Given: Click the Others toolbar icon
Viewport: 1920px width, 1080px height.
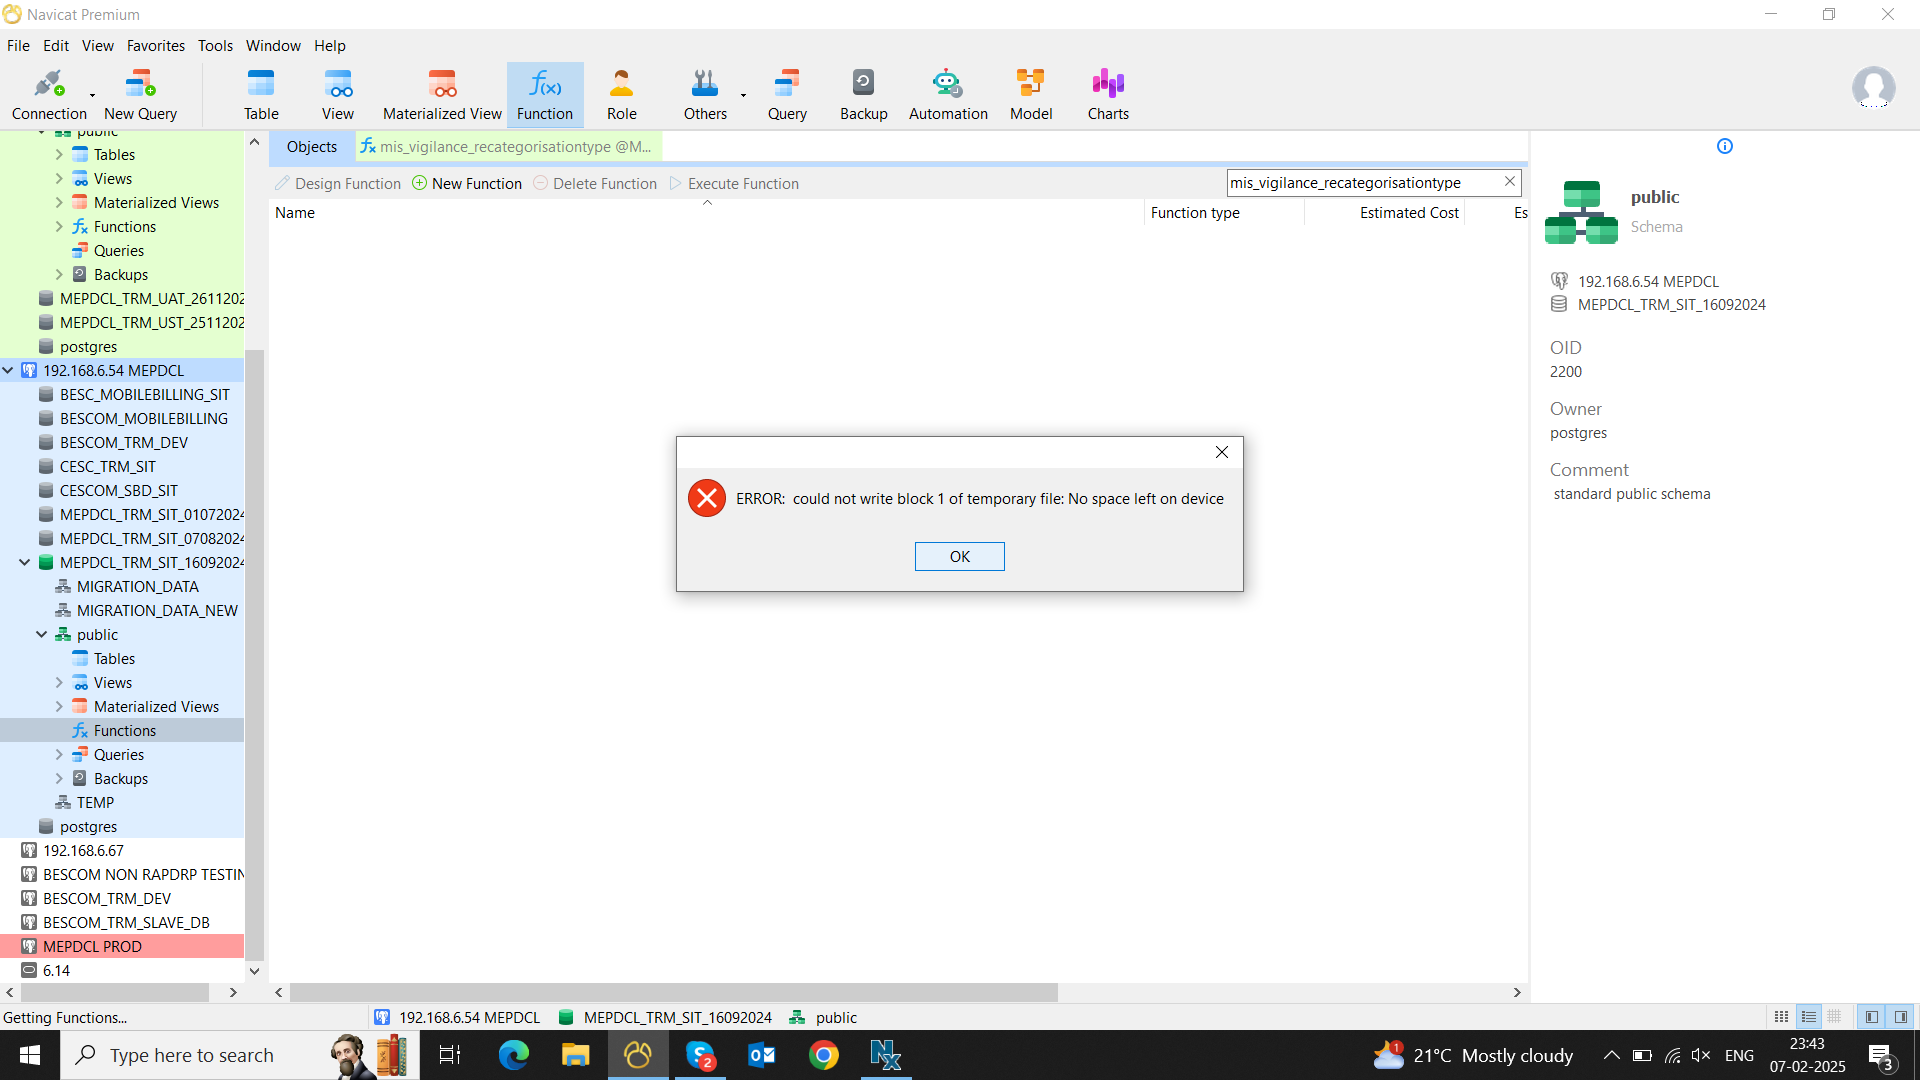Looking at the screenshot, I should pyautogui.click(x=705, y=95).
